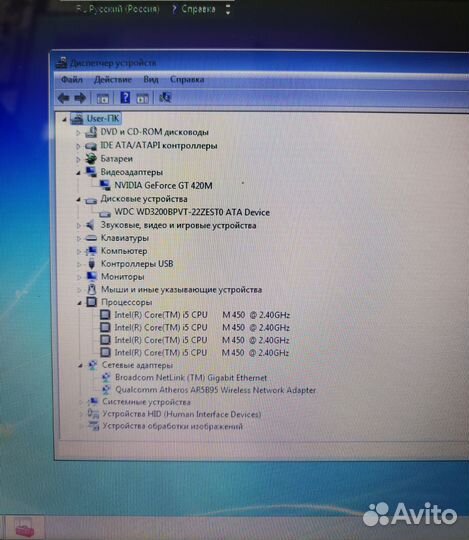Click the help question-mark toolbar icon

coord(125,97)
